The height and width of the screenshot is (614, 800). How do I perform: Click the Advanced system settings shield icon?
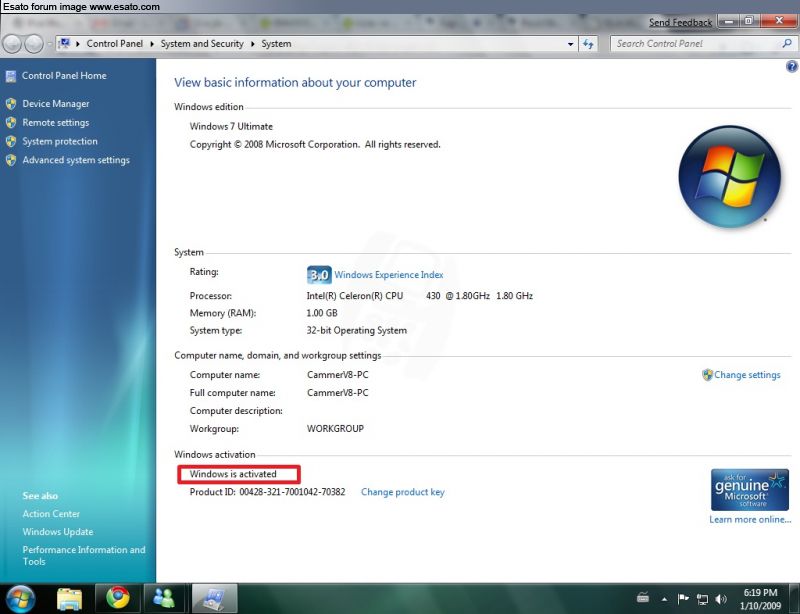pyautogui.click(x=11, y=160)
